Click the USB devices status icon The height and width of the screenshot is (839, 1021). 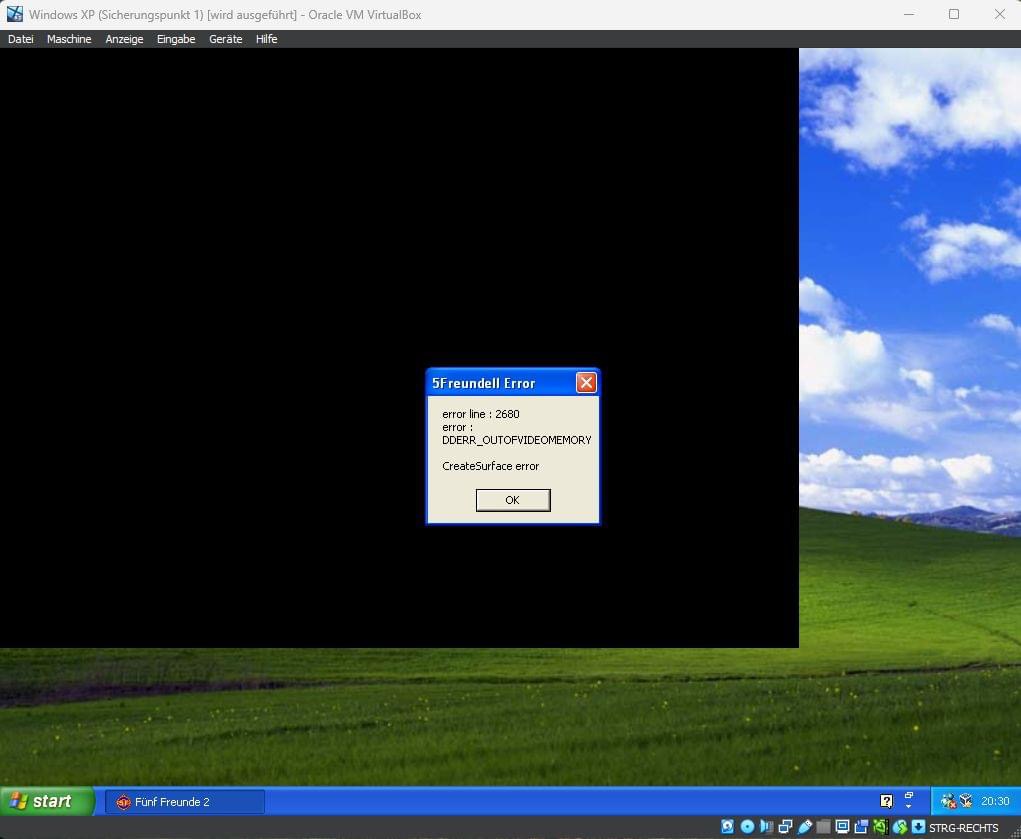tap(805, 827)
